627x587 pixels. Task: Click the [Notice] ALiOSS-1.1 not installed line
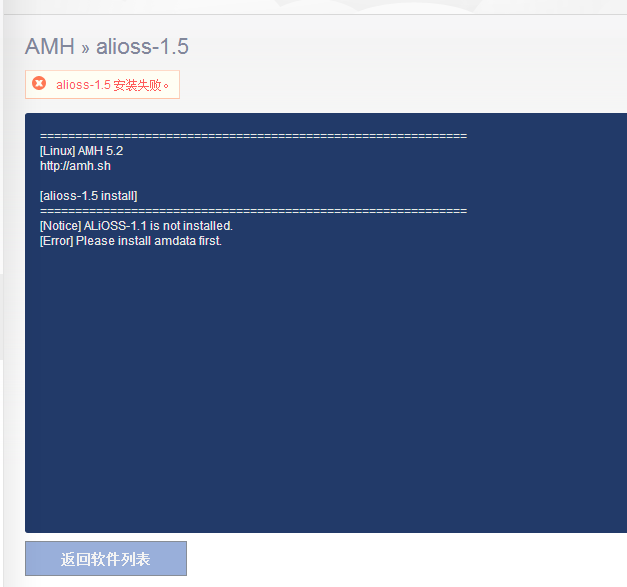136,226
